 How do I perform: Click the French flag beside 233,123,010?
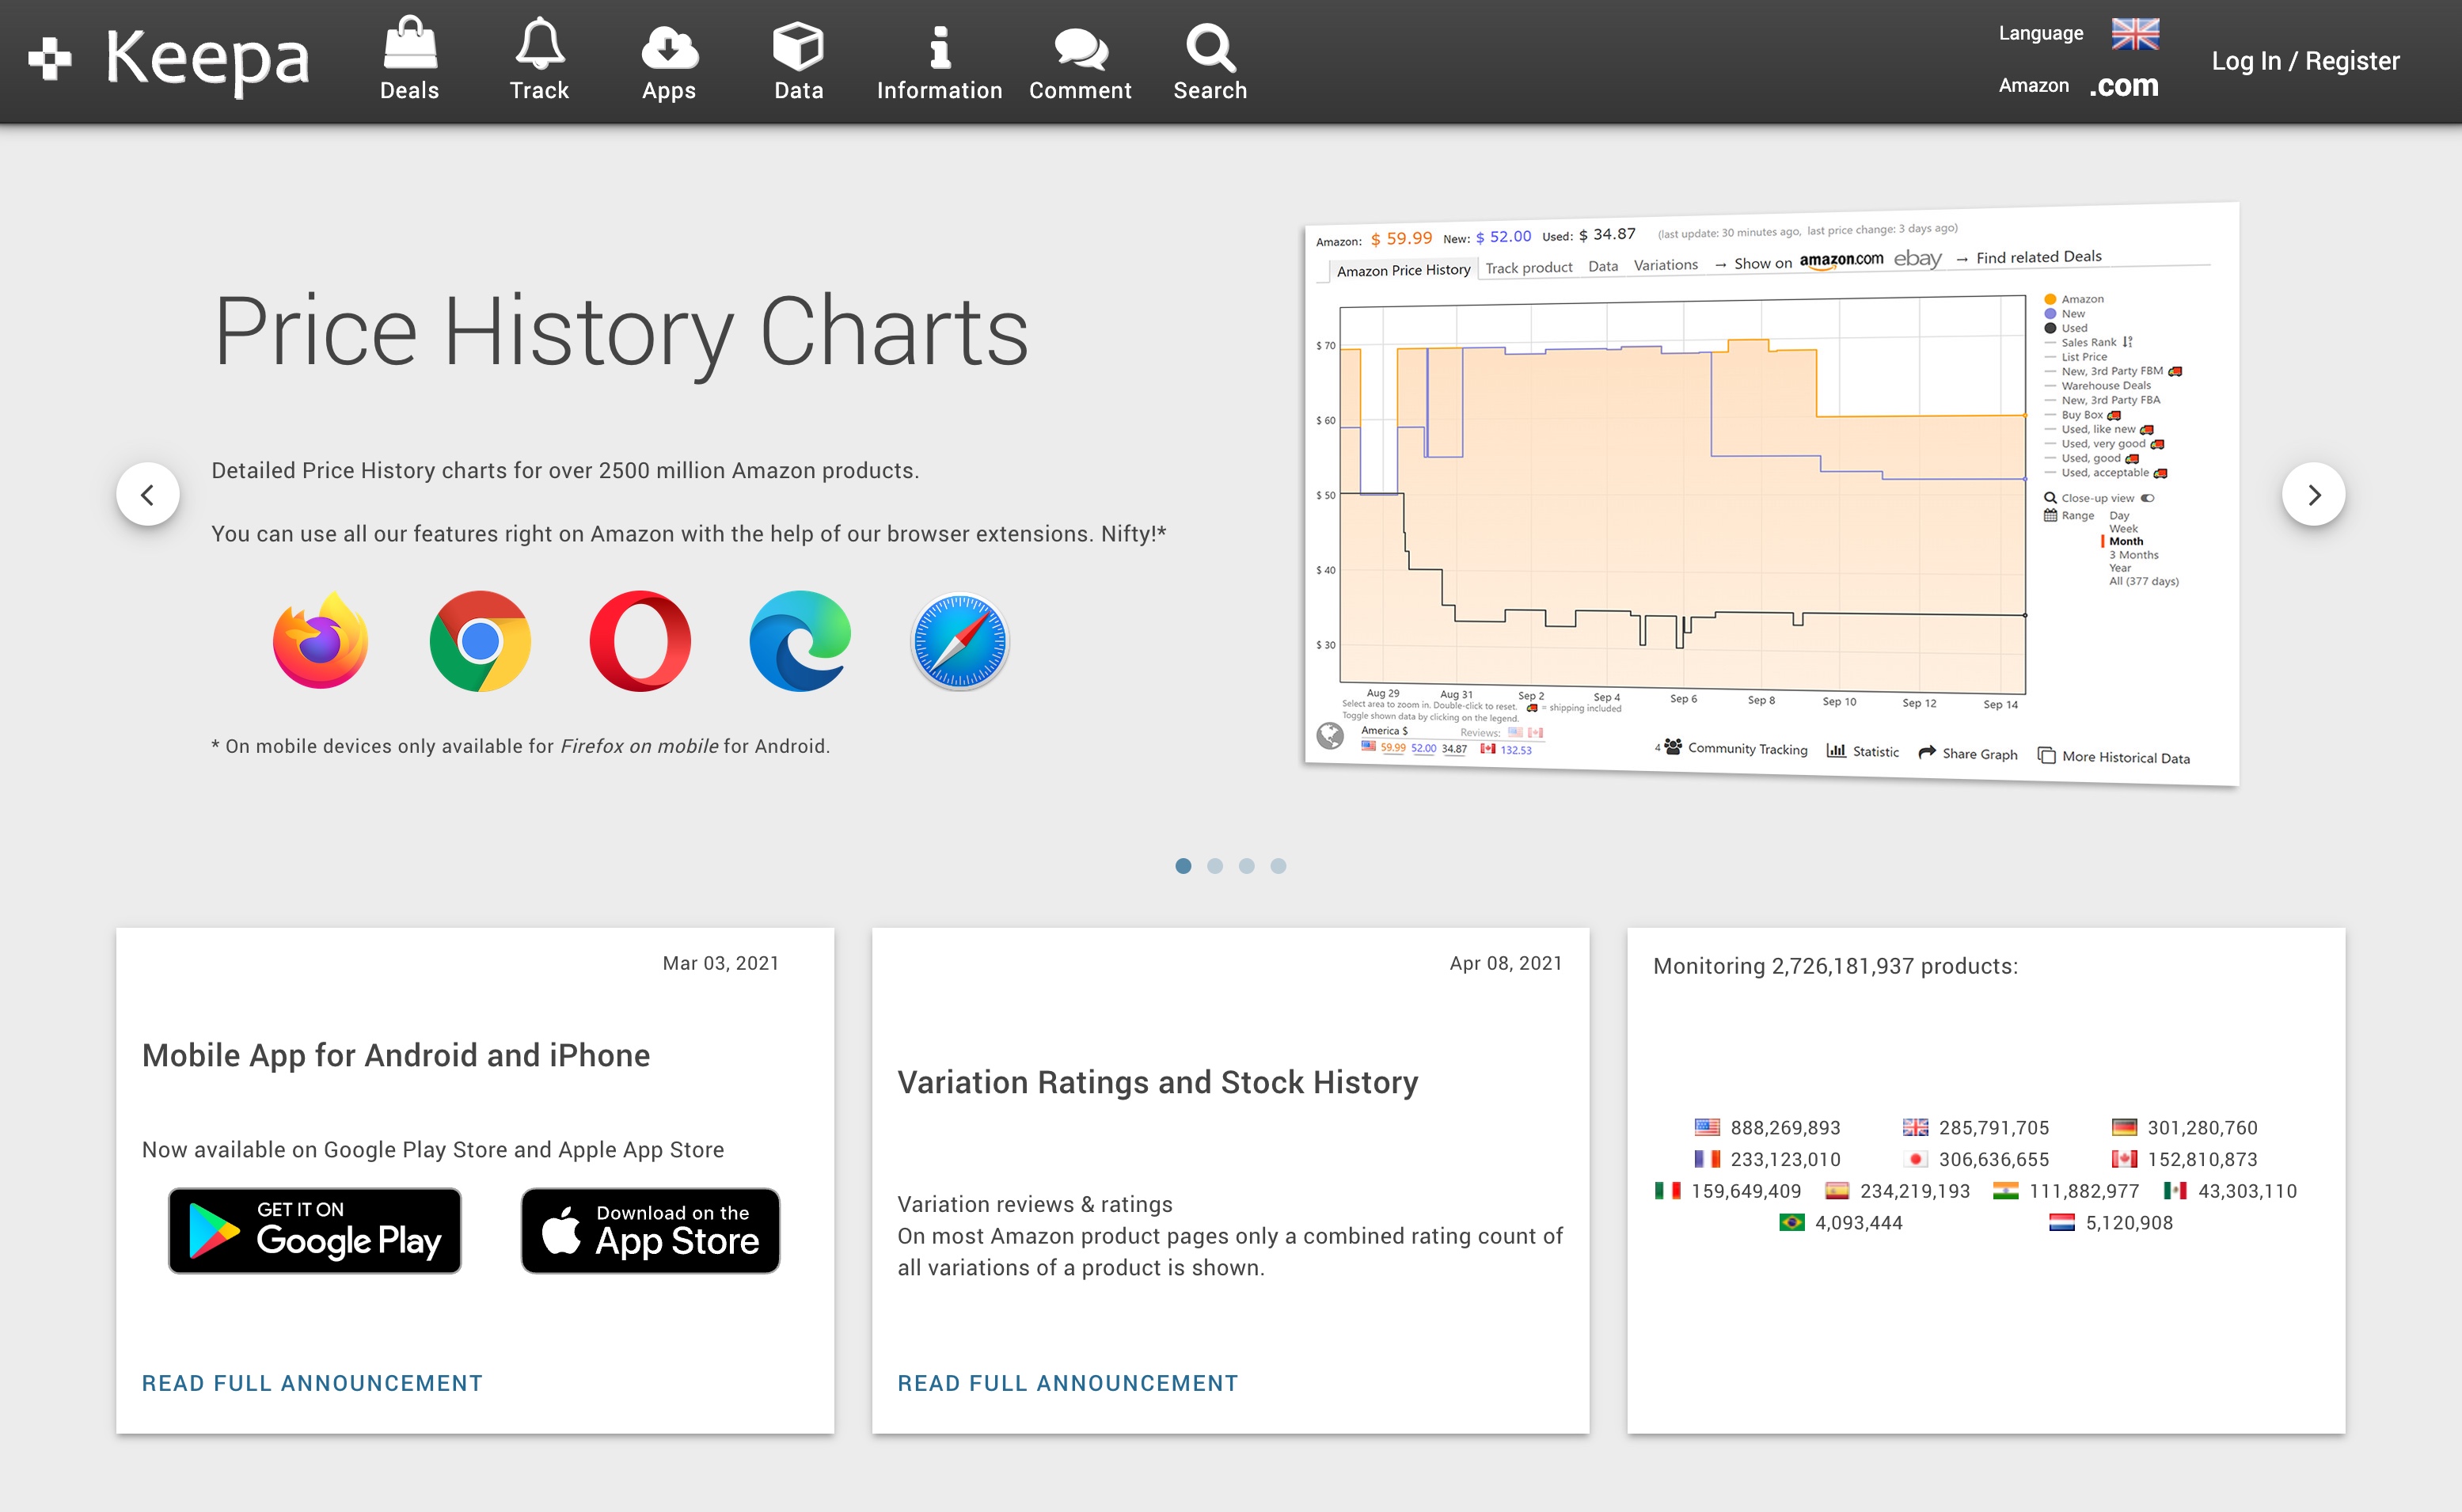(x=1707, y=1159)
